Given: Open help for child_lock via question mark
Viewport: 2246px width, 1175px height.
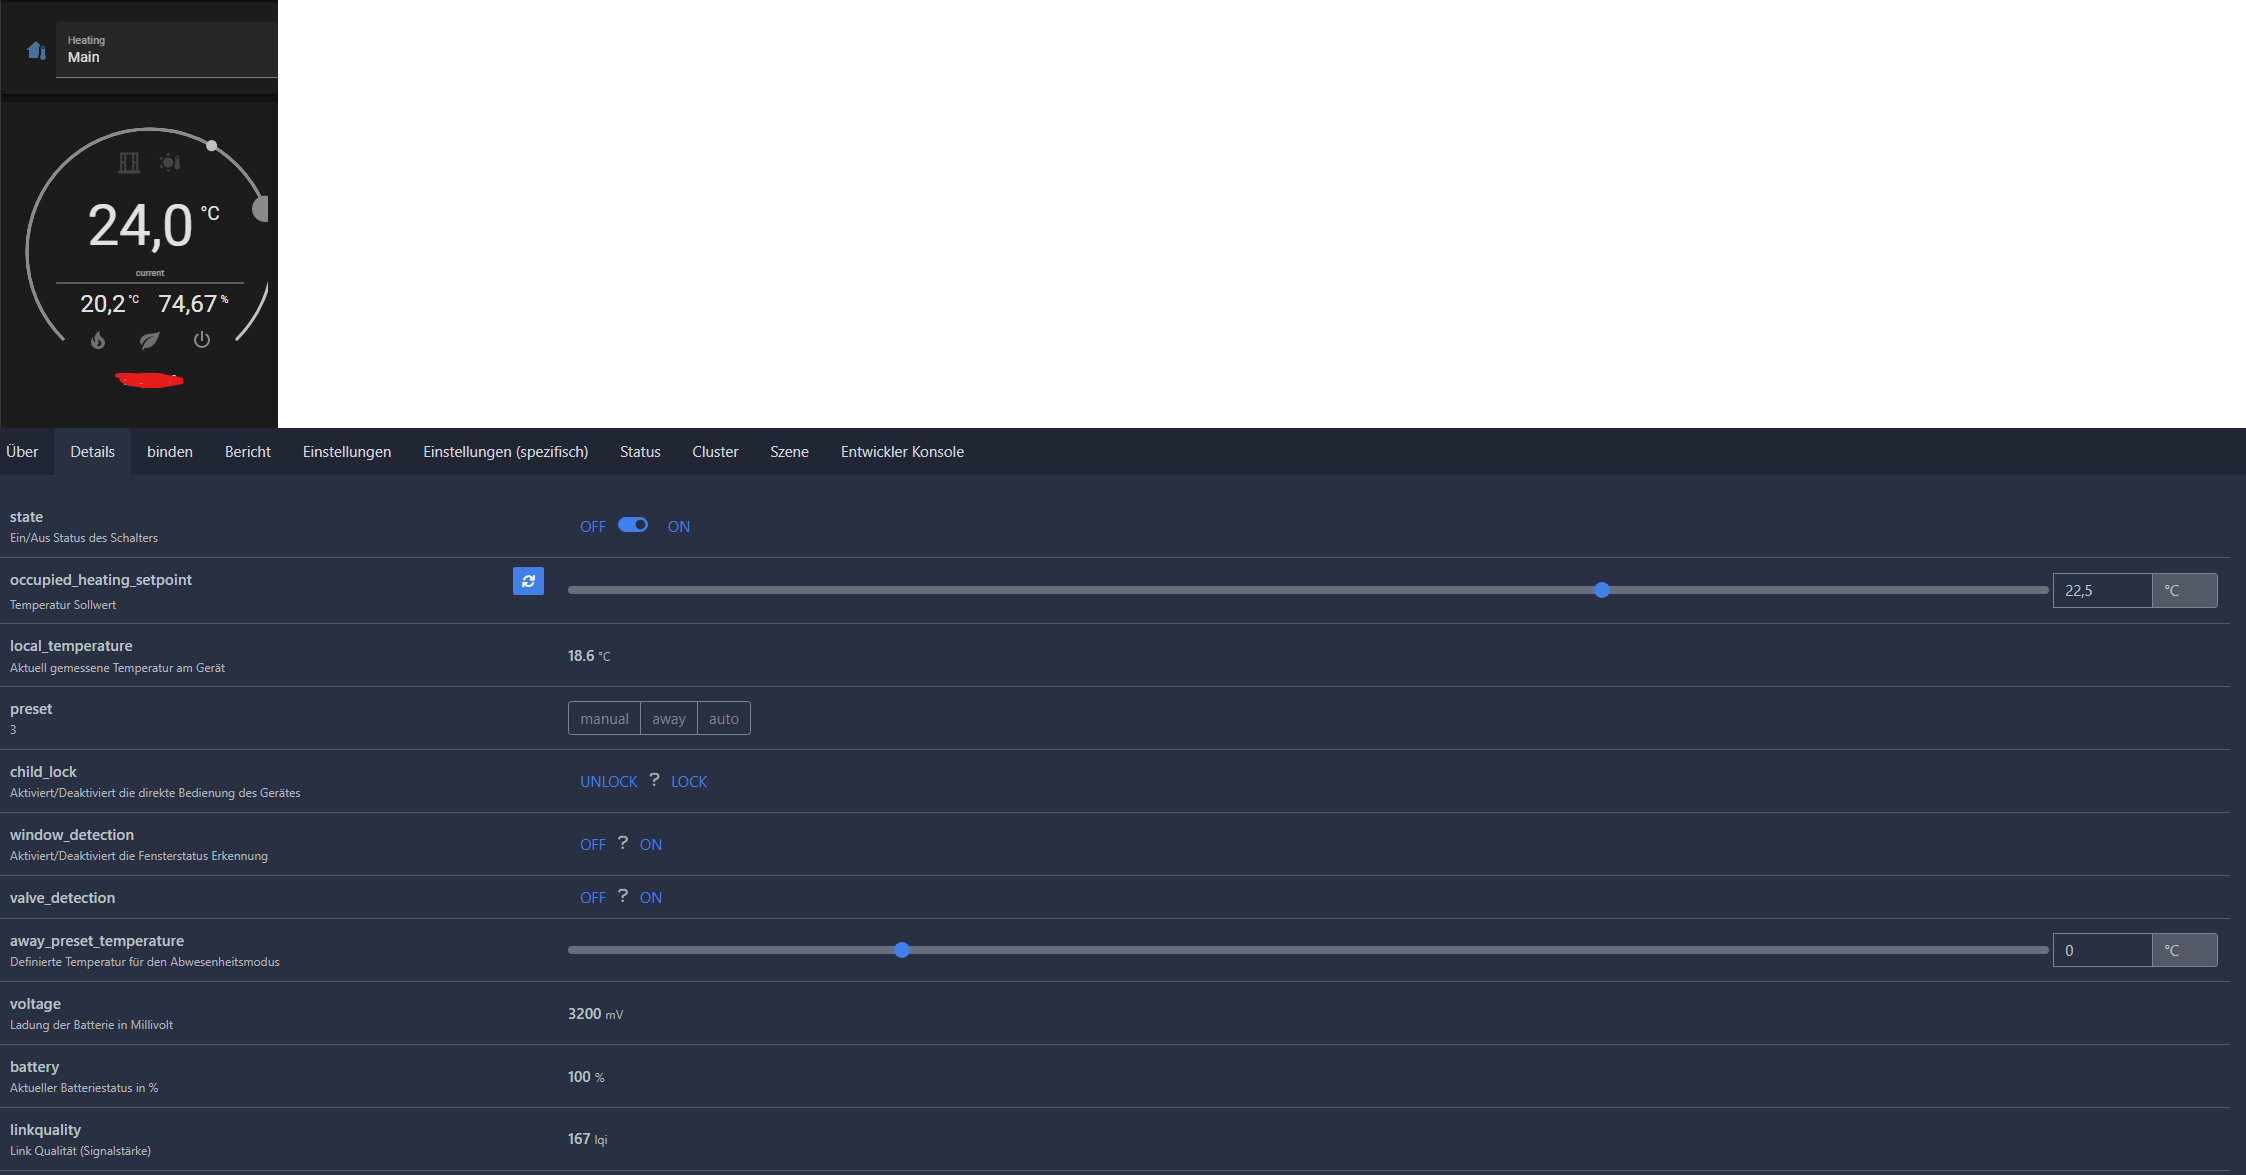Looking at the screenshot, I should coord(654,780).
